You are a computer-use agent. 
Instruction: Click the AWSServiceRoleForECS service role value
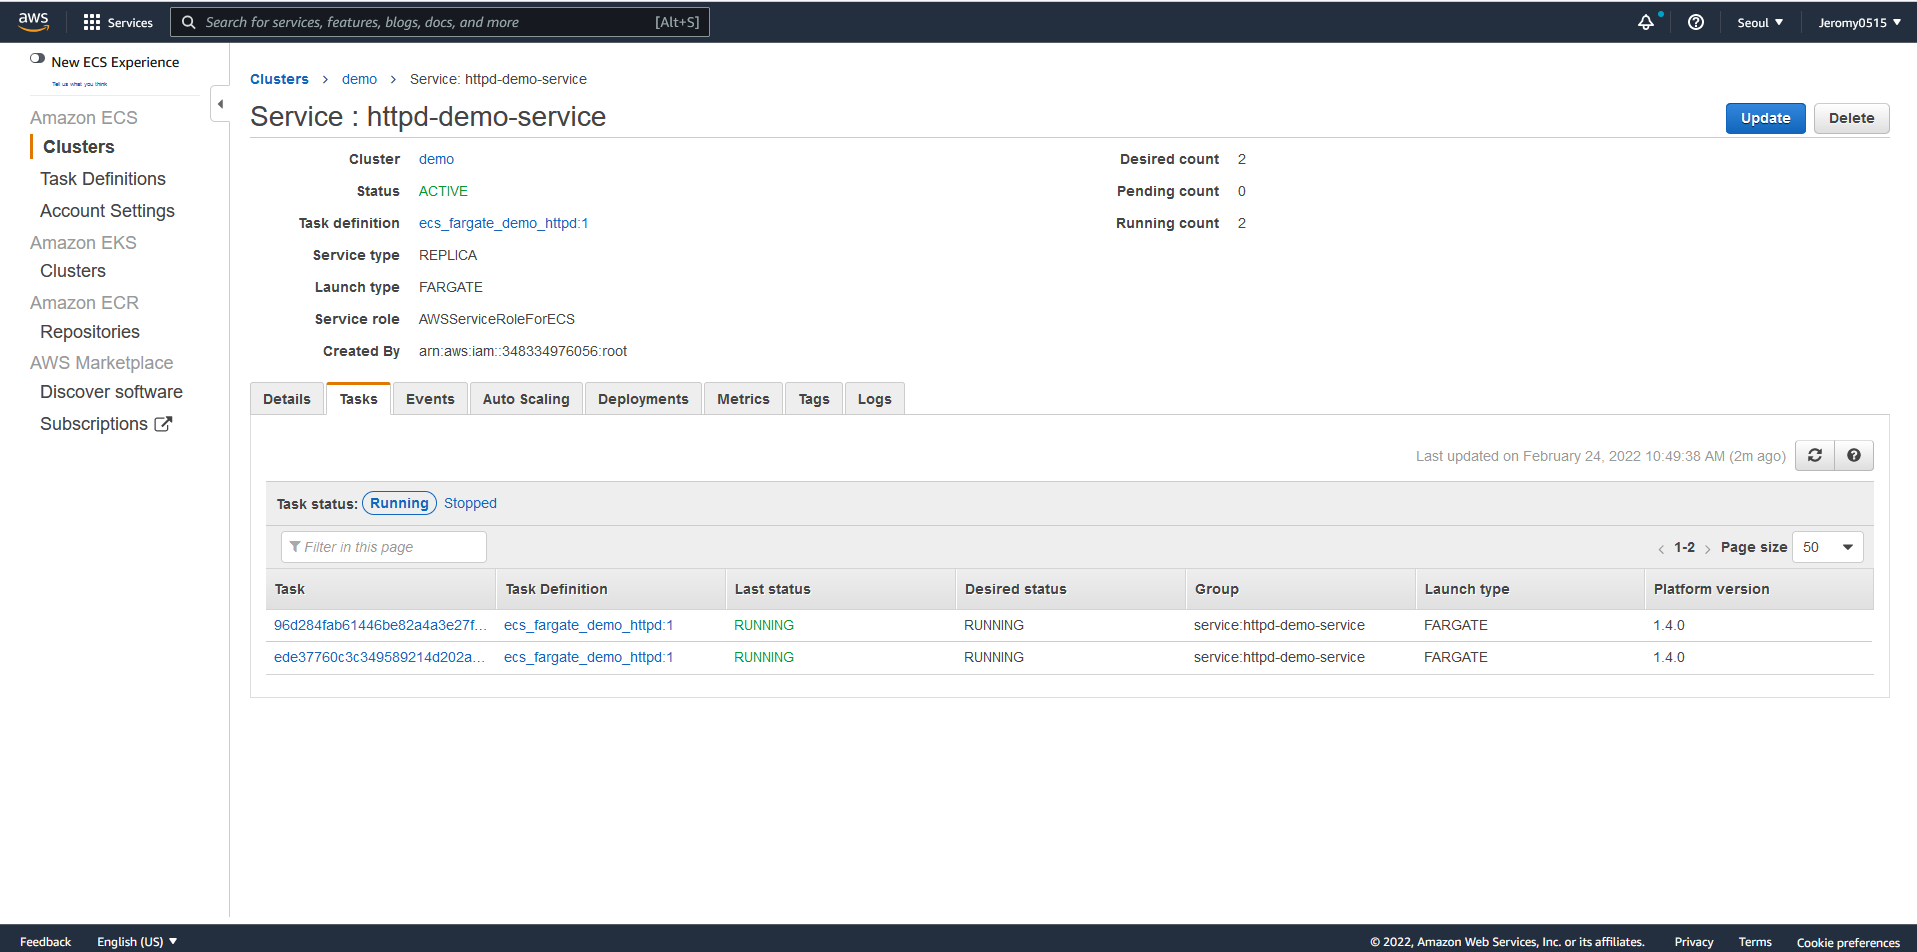point(497,319)
